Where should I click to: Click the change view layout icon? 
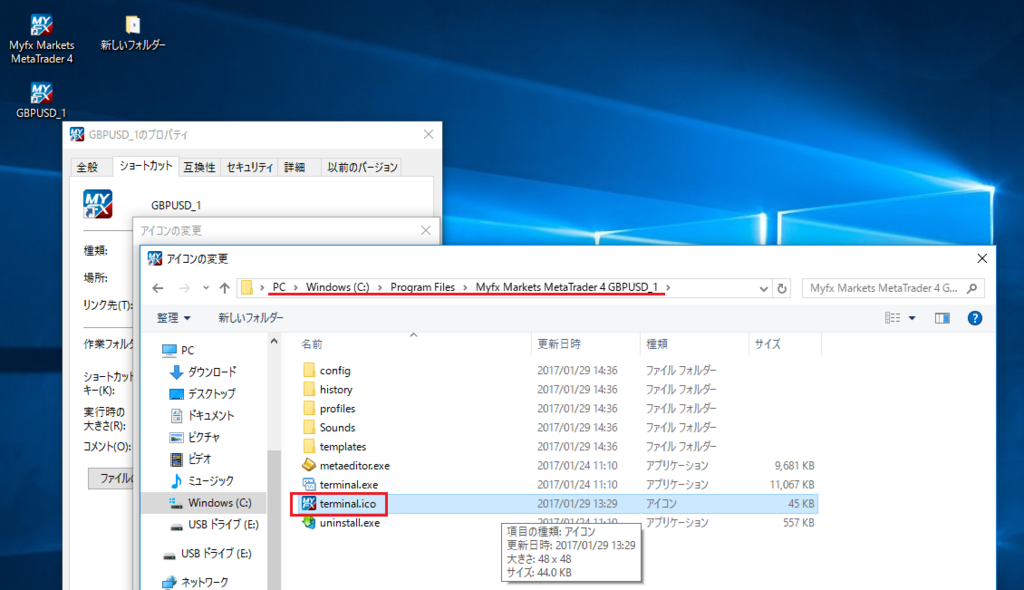893,318
